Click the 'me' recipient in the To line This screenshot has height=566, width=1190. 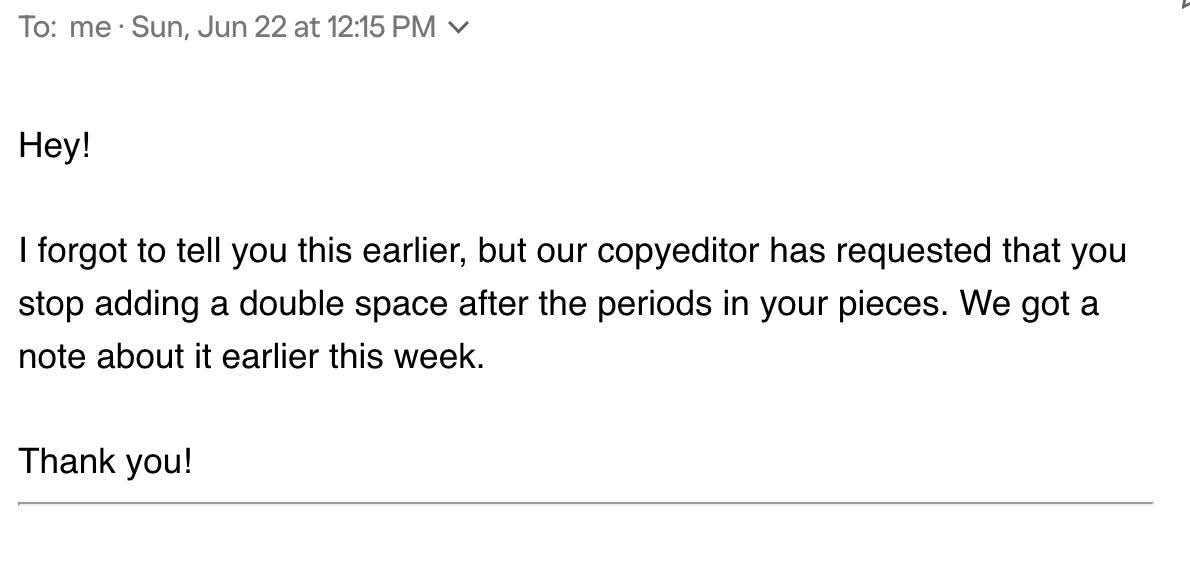click(90, 28)
